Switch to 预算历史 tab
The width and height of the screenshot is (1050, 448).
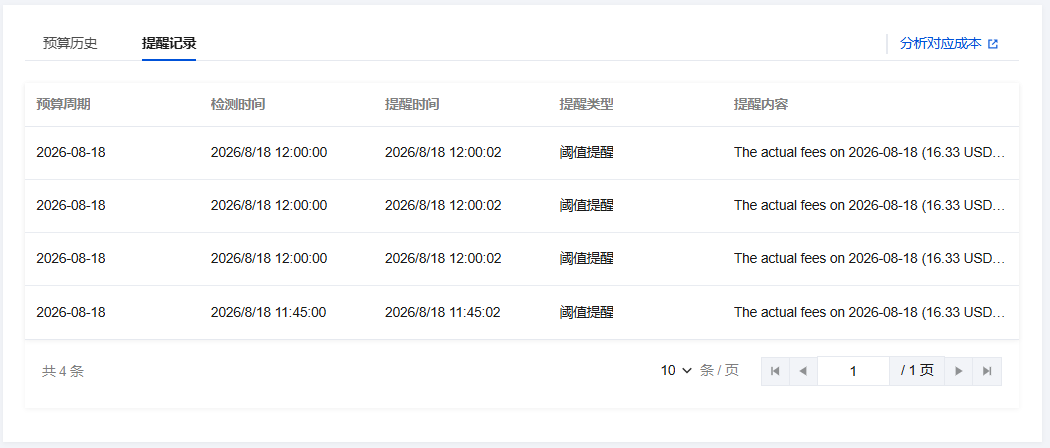pos(70,44)
